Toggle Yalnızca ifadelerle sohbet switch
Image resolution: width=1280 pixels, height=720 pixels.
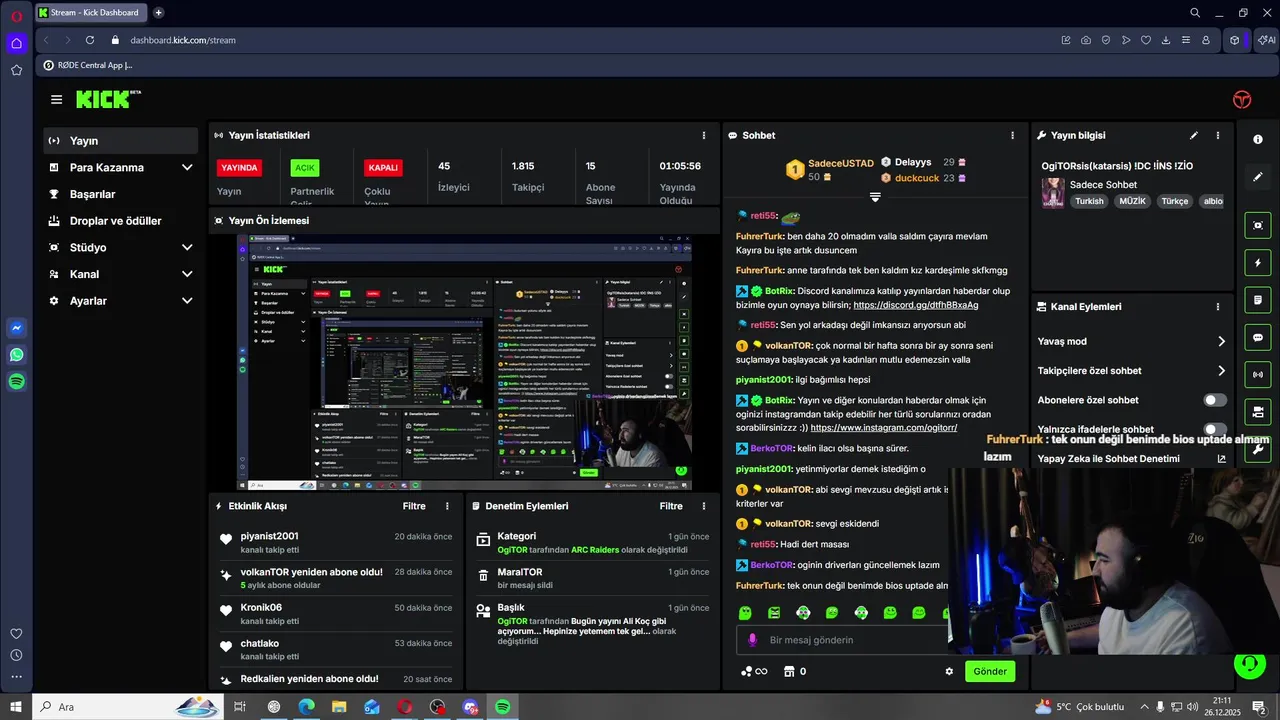(x=1215, y=429)
